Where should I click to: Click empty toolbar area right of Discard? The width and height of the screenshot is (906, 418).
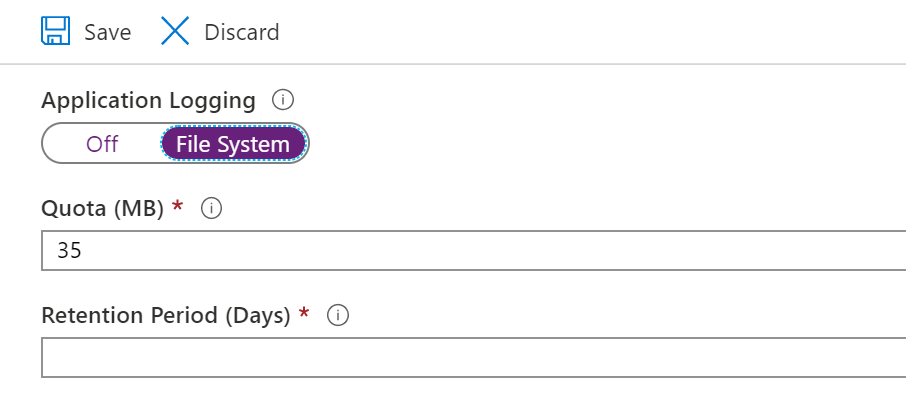point(578,32)
